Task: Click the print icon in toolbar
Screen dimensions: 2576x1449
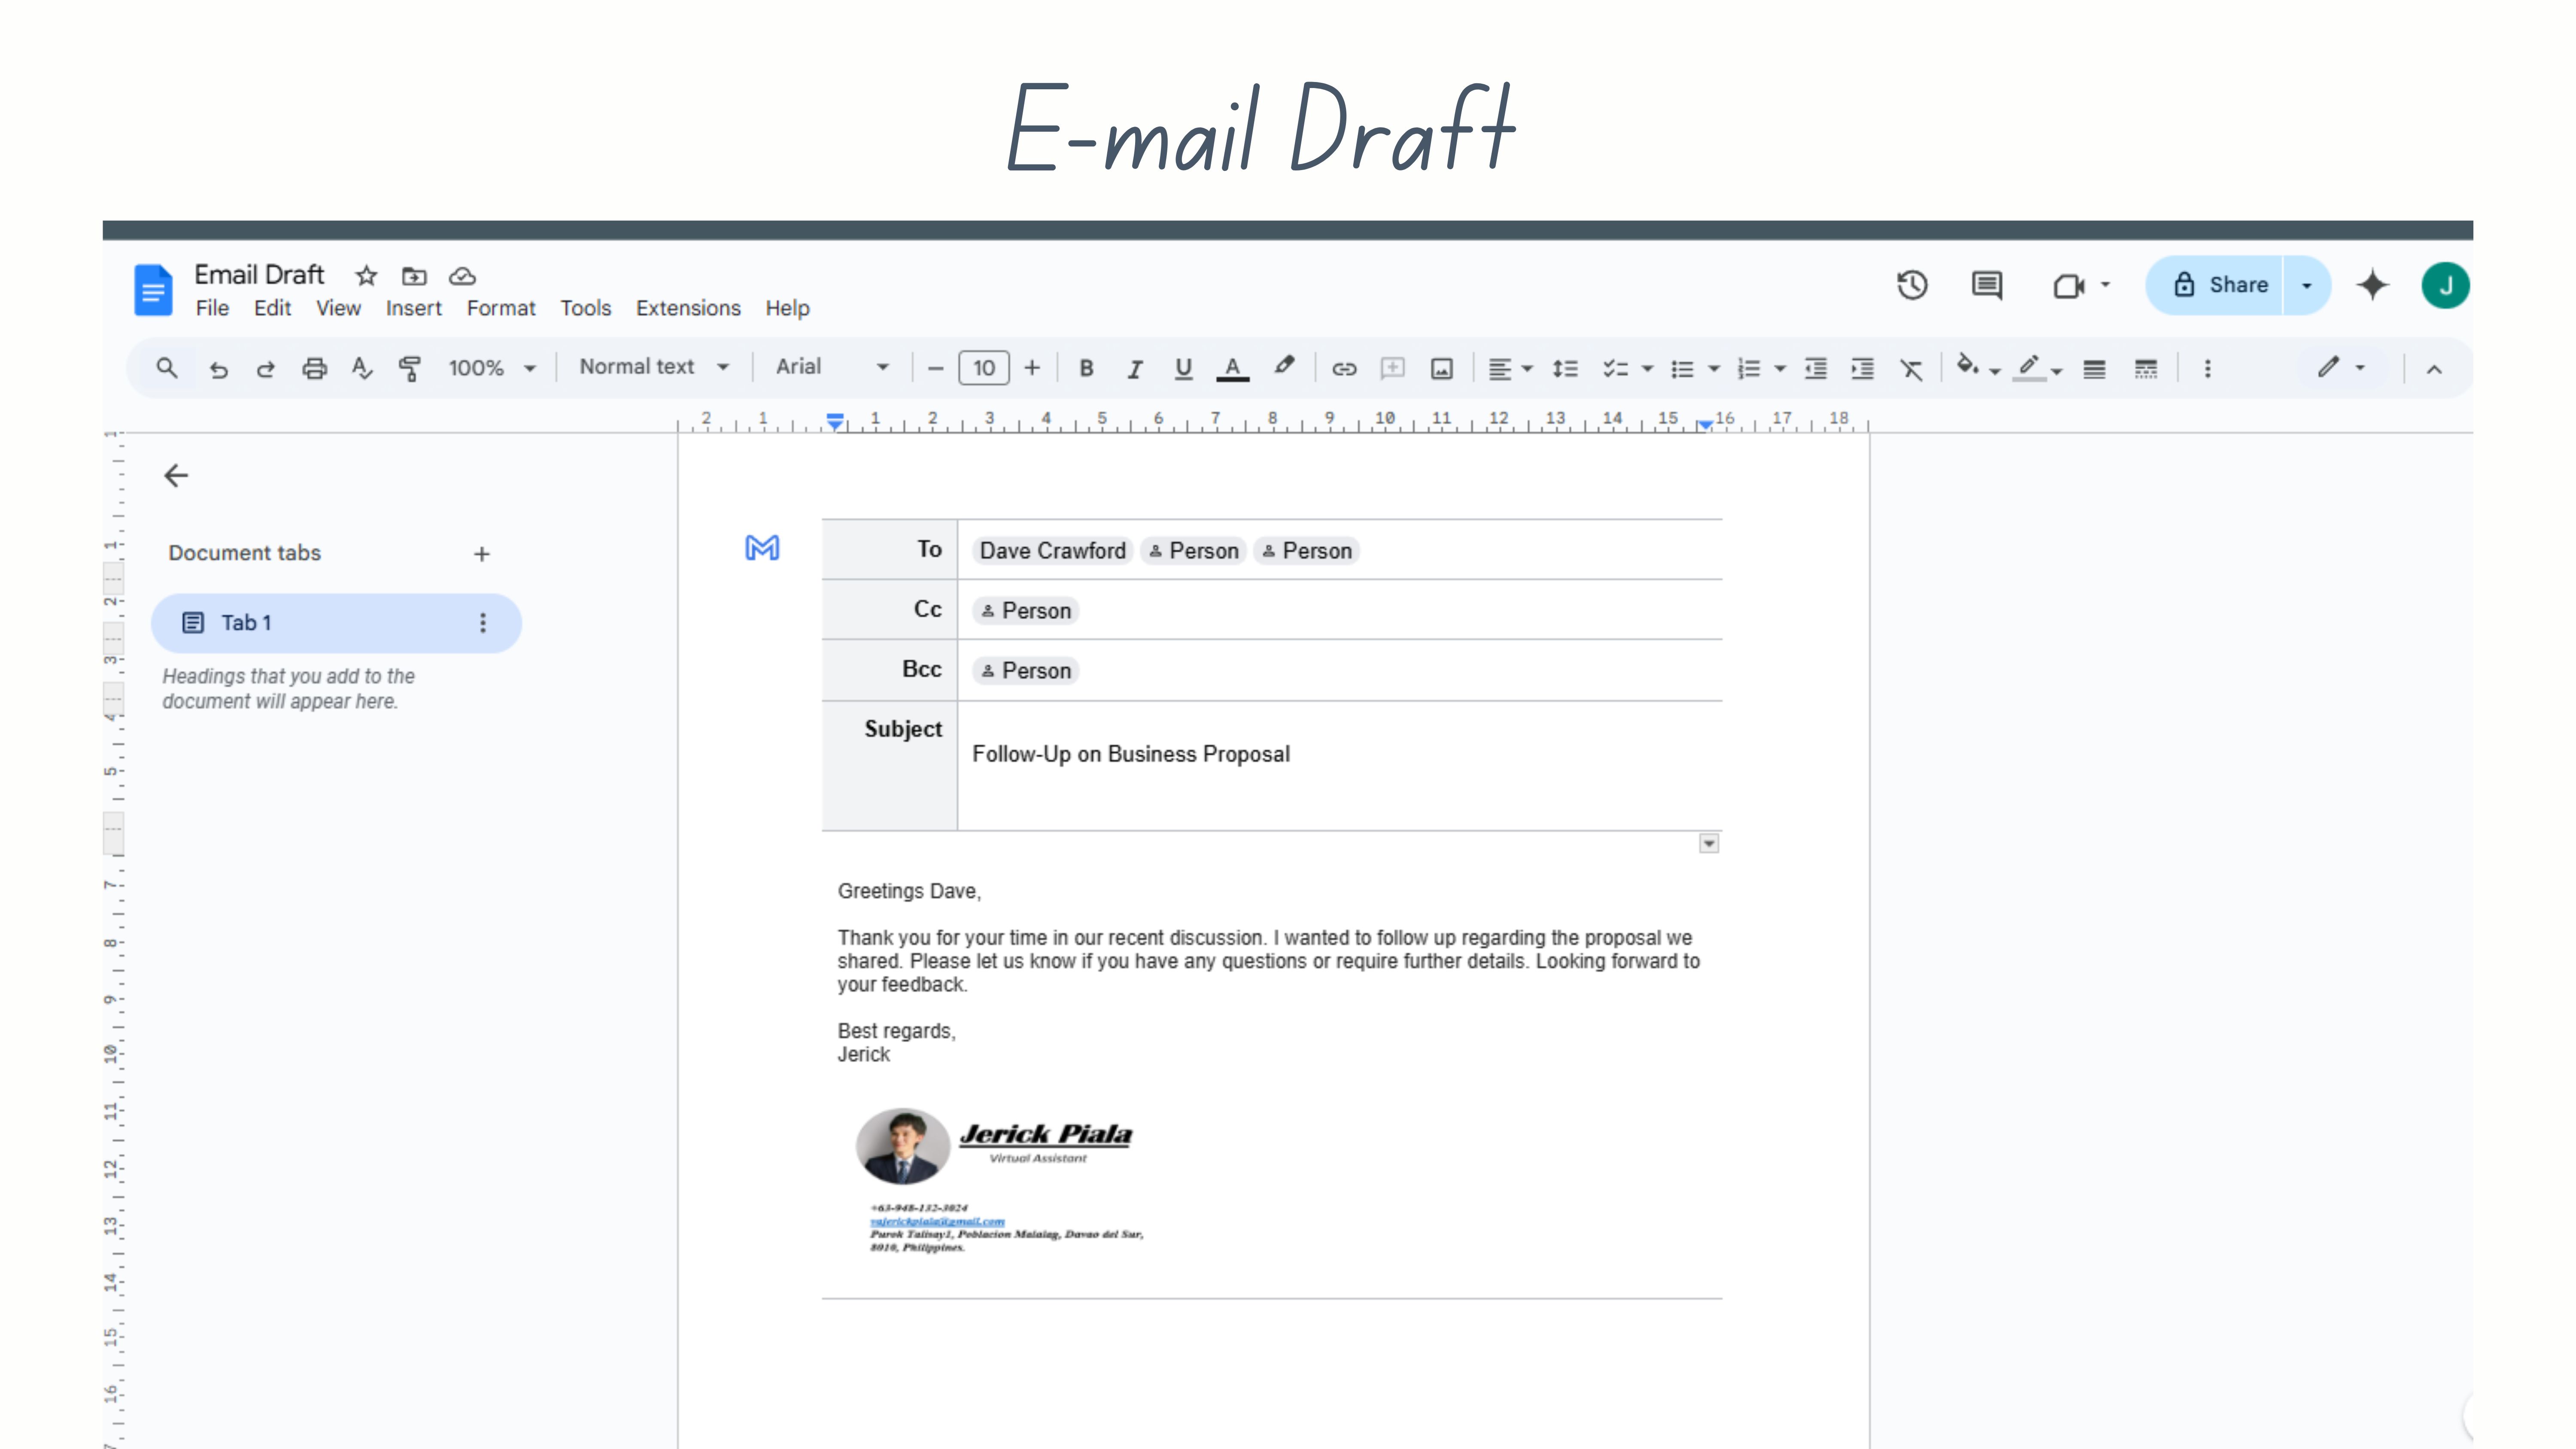Action: (314, 368)
